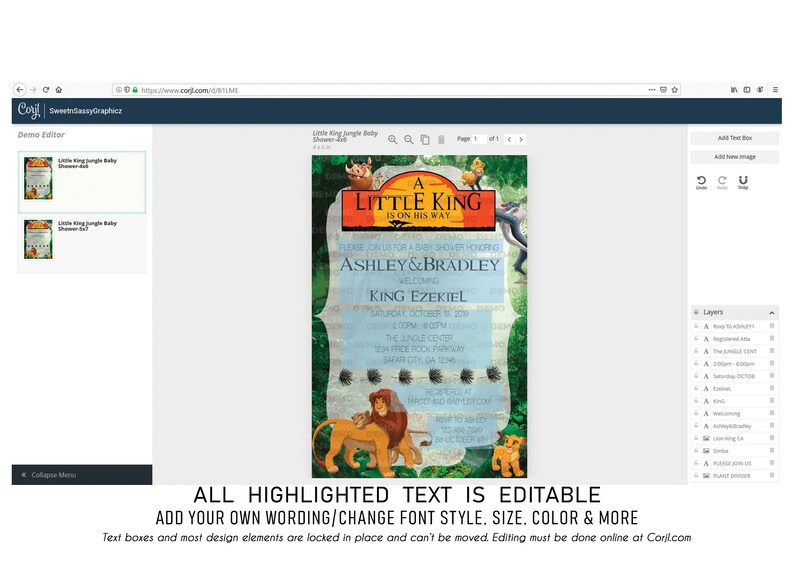Toggle the Snap magnet icon

pos(743,182)
